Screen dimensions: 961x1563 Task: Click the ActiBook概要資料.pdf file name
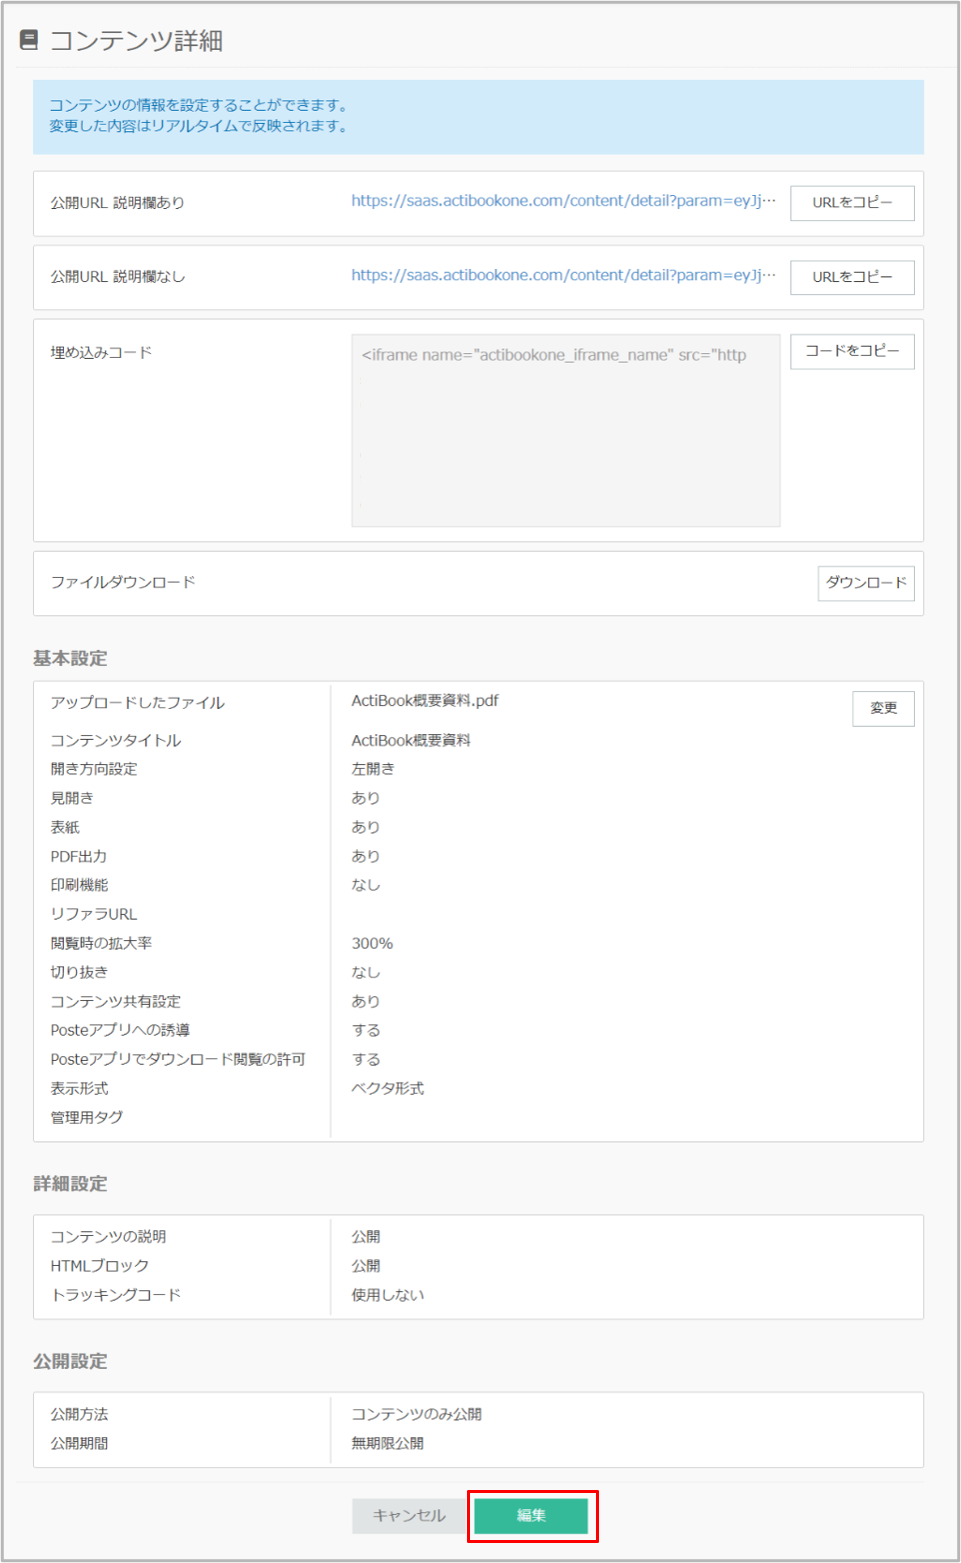(424, 701)
